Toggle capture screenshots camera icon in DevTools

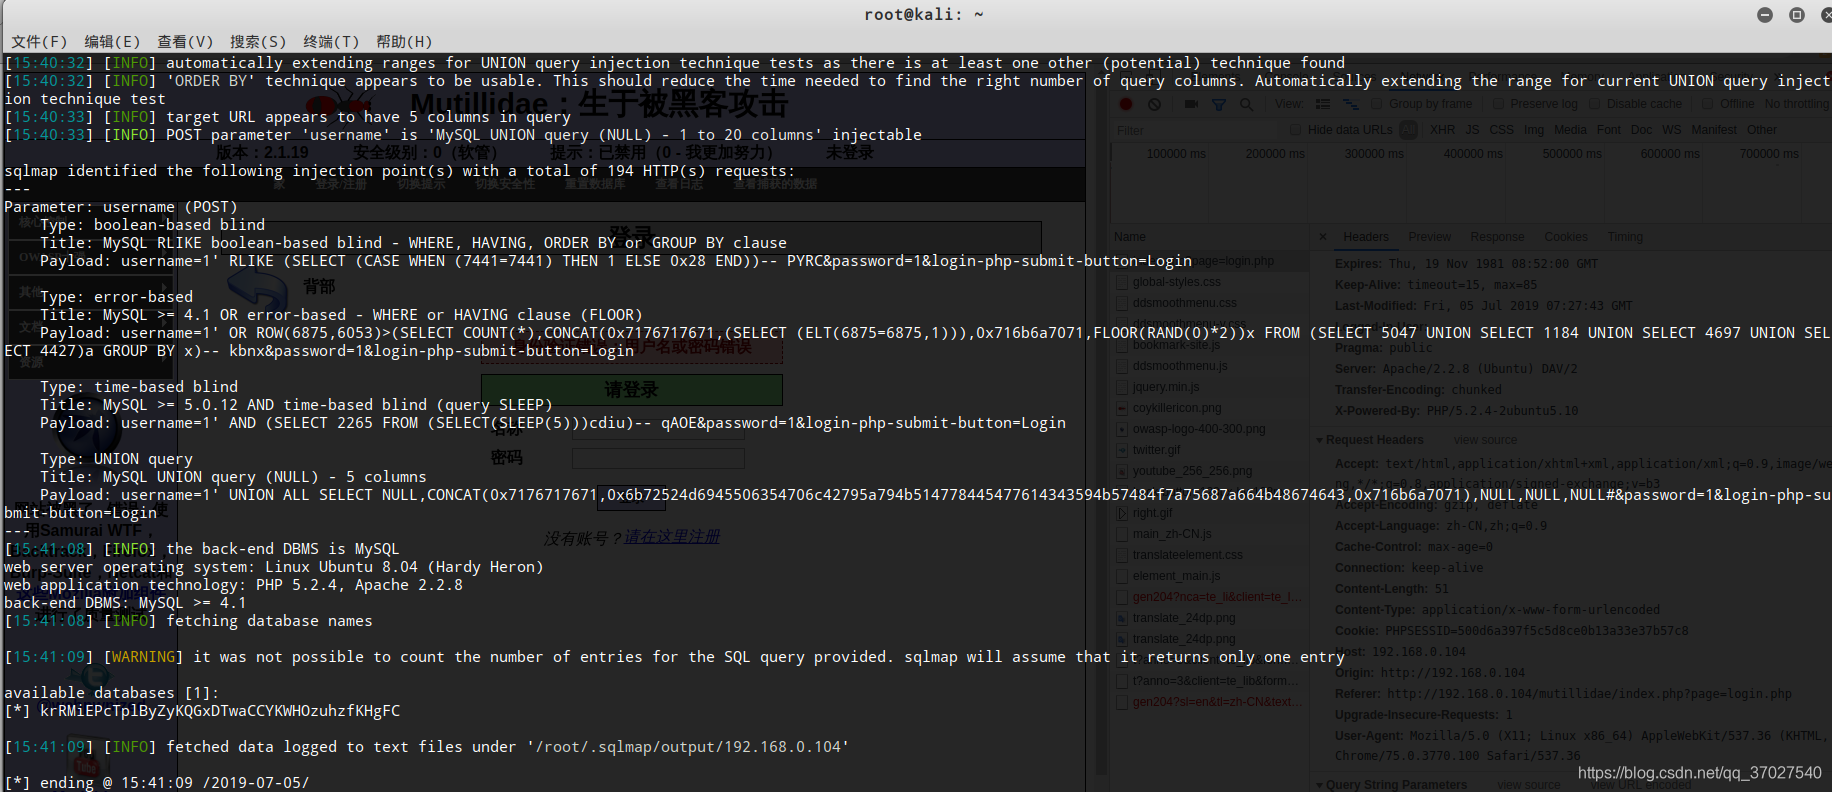click(x=1191, y=104)
